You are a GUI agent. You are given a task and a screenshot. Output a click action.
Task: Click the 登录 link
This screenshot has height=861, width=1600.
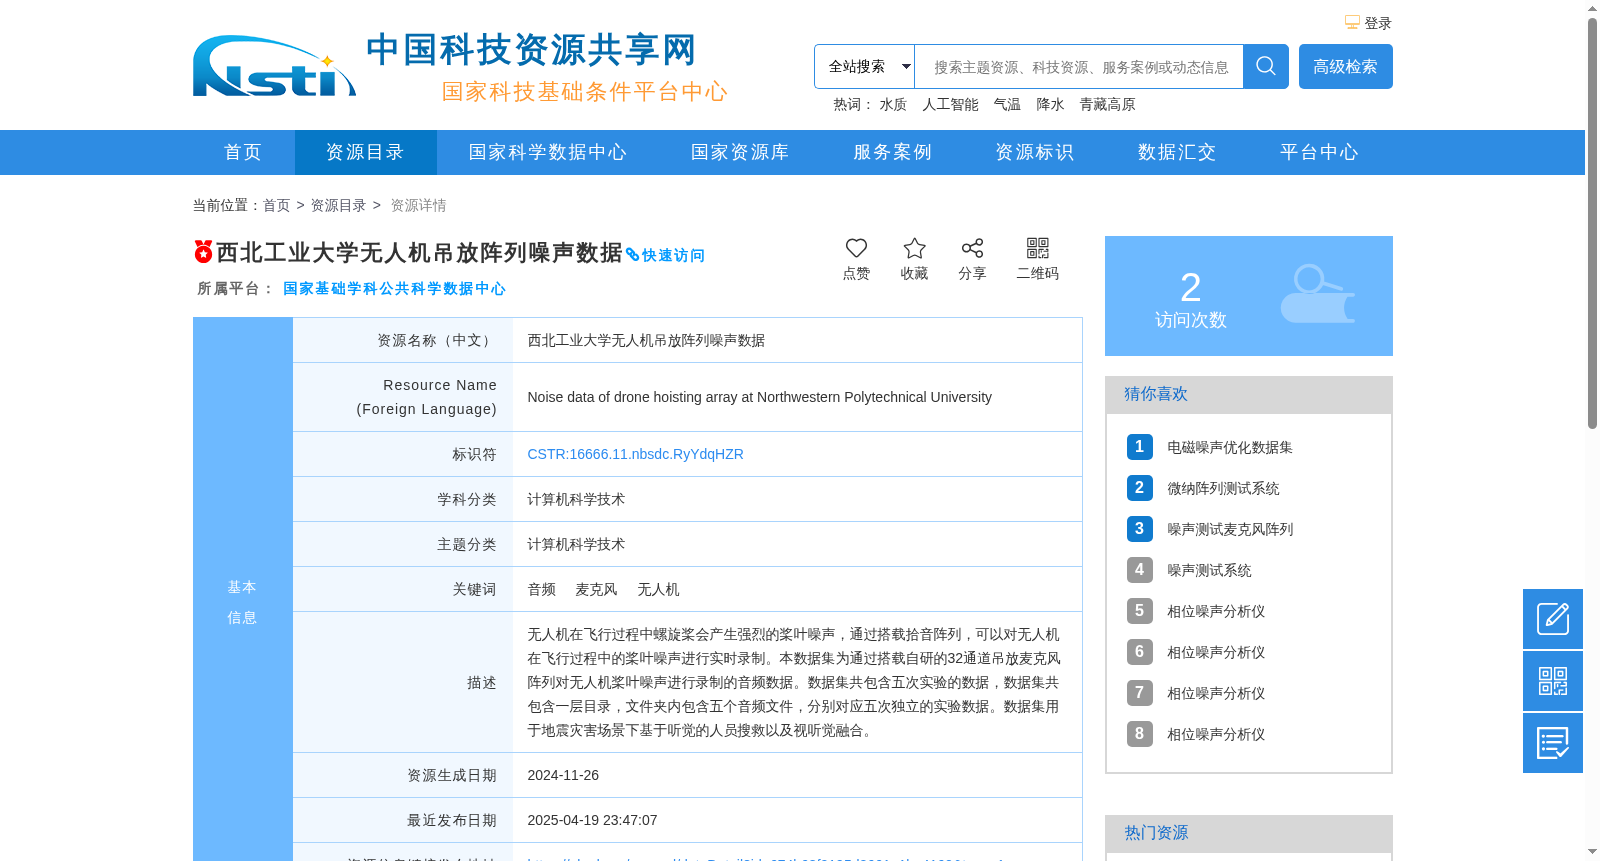pos(1378,23)
